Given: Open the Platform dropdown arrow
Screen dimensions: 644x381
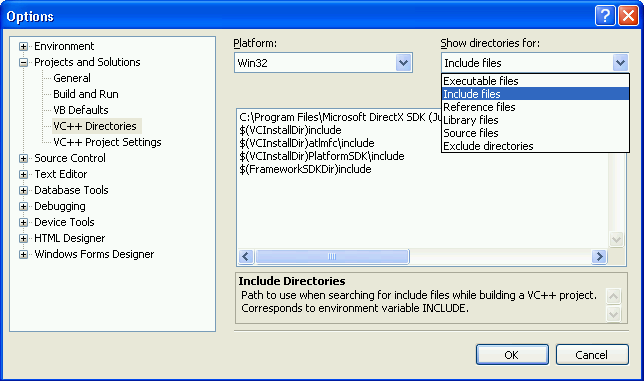Looking at the screenshot, I should tap(404, 63).
